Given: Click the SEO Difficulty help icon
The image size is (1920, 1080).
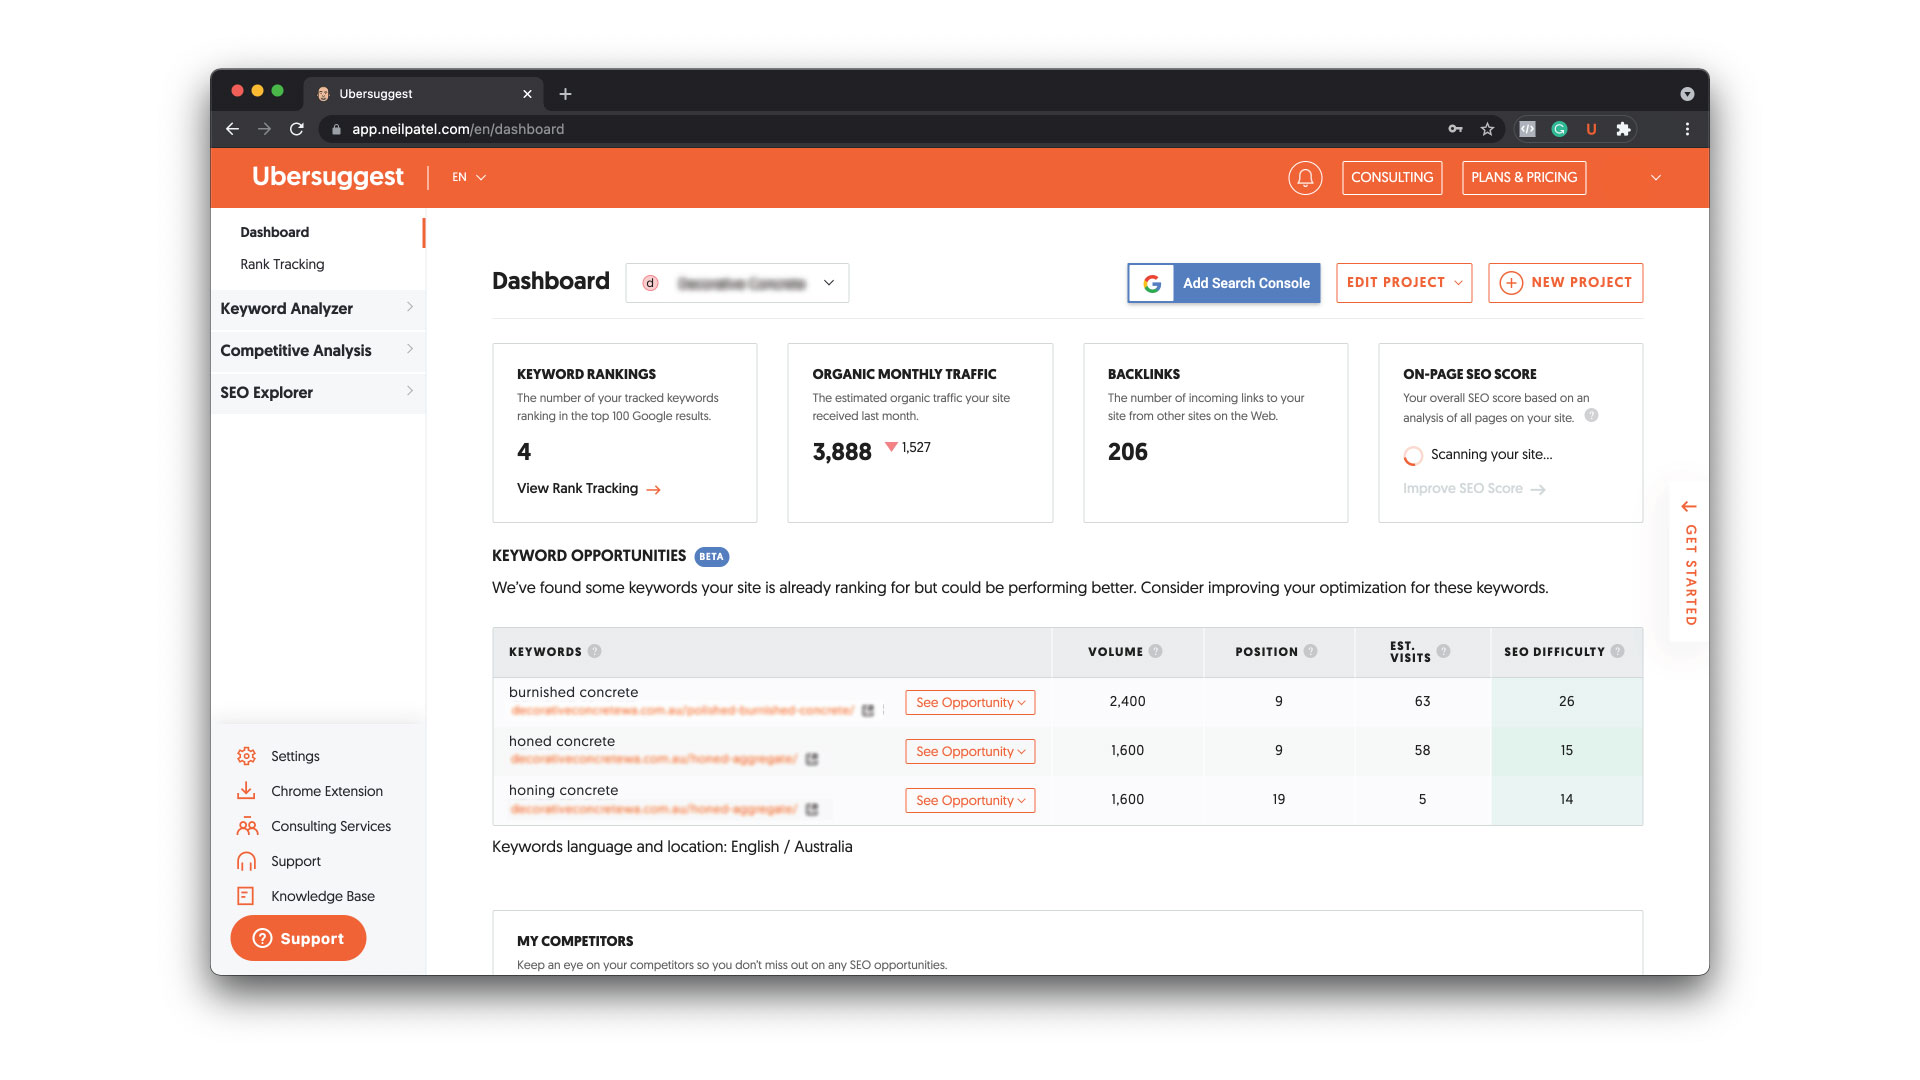Looking at the screenshot, I should [1617, 651].
